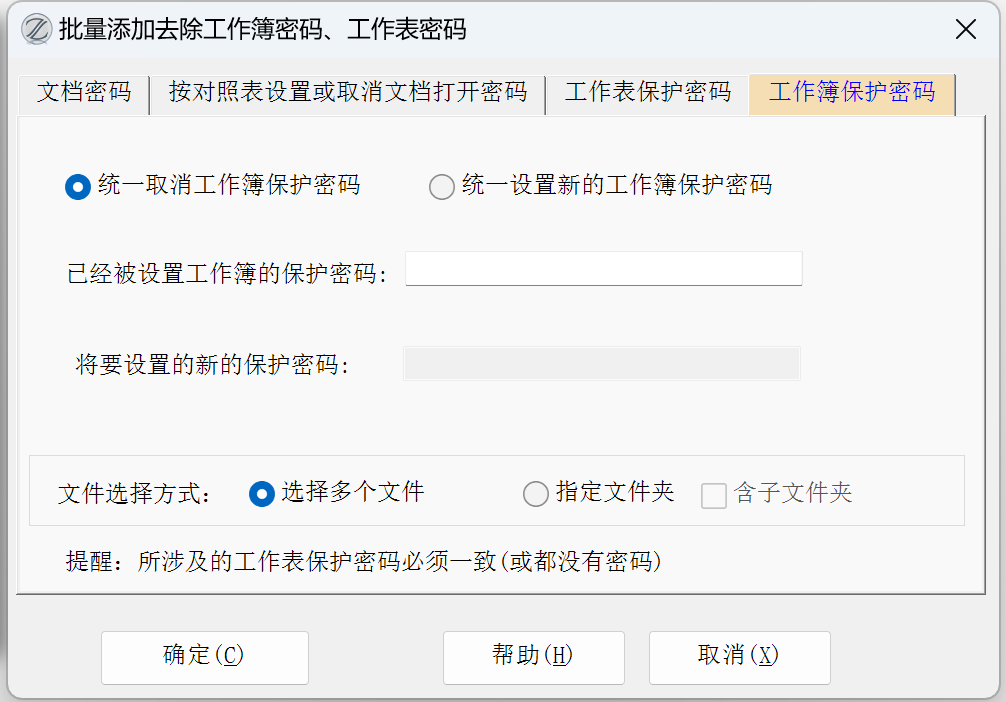The image size is (1006, 702).
Task: Click the 提醒 reminder text line
Action: (364, 562)
